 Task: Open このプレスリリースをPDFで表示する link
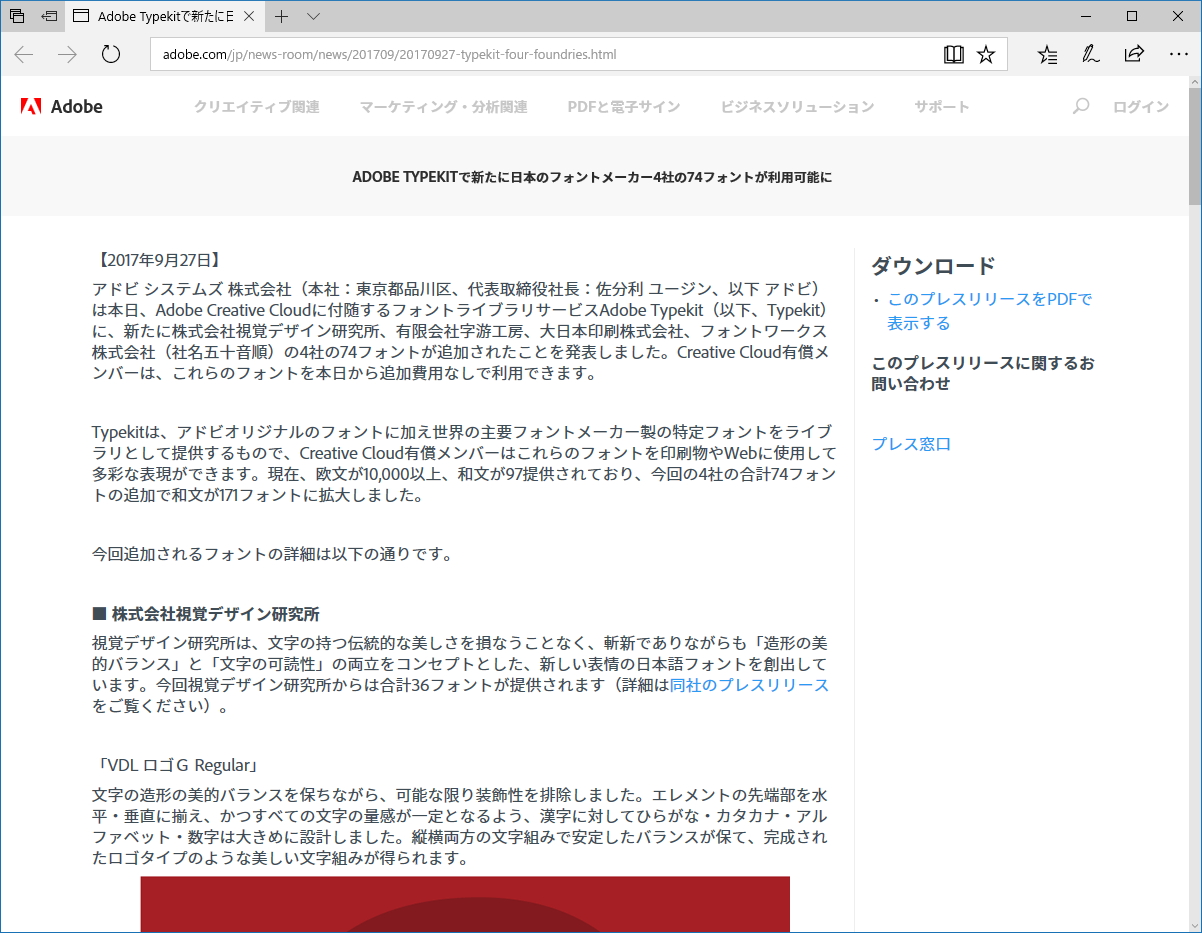click(990, 311)
